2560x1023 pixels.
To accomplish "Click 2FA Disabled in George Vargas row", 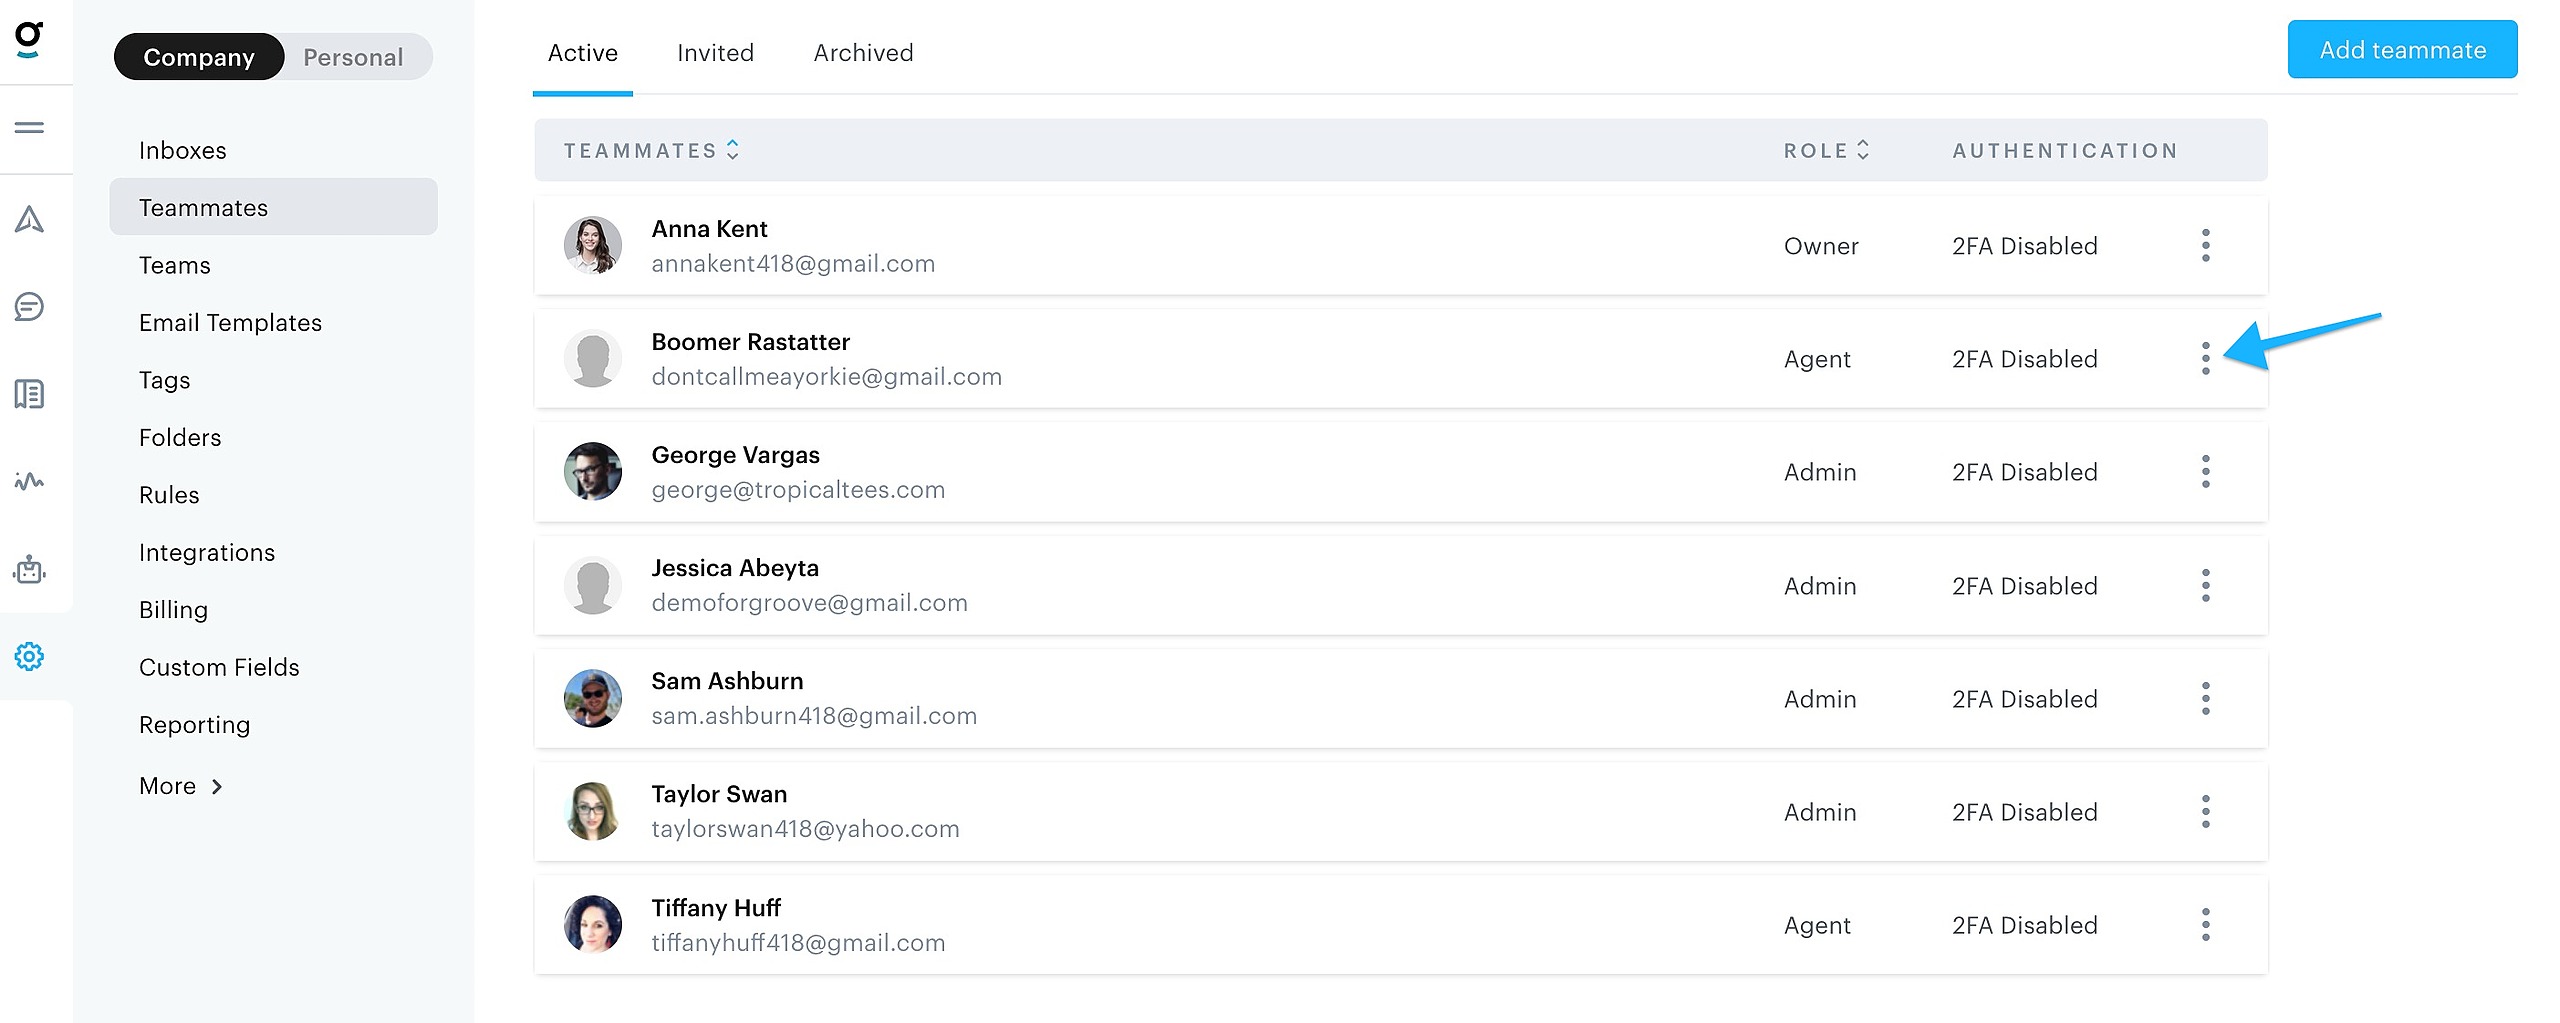I will pos(2024,472).
